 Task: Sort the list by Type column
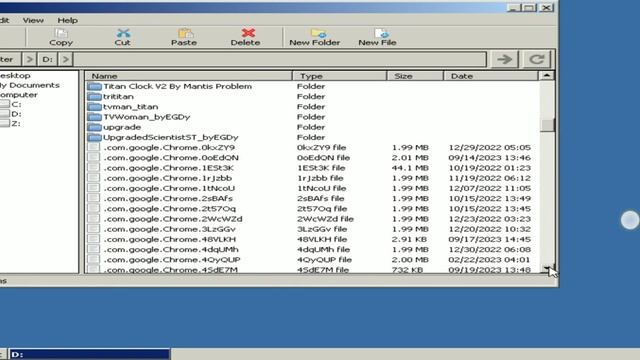click(x=340, y=76)
